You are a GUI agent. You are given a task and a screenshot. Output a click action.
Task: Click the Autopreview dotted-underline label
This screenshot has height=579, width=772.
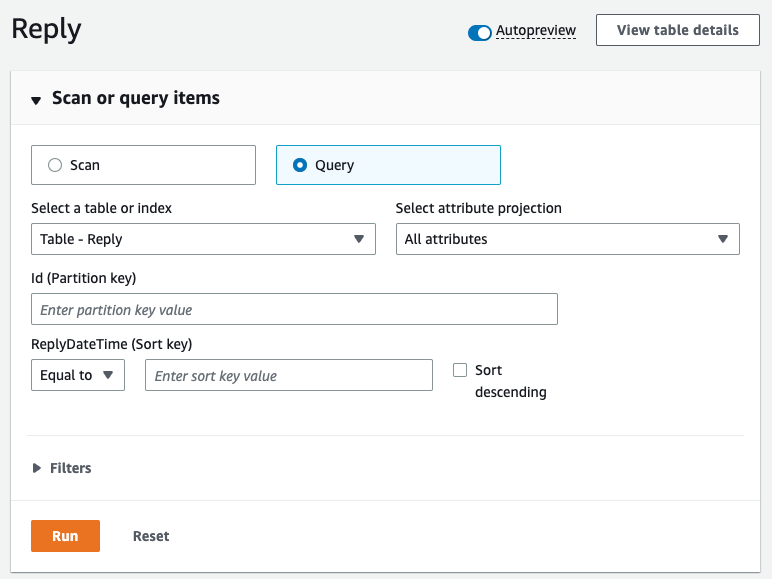(536, 31)
